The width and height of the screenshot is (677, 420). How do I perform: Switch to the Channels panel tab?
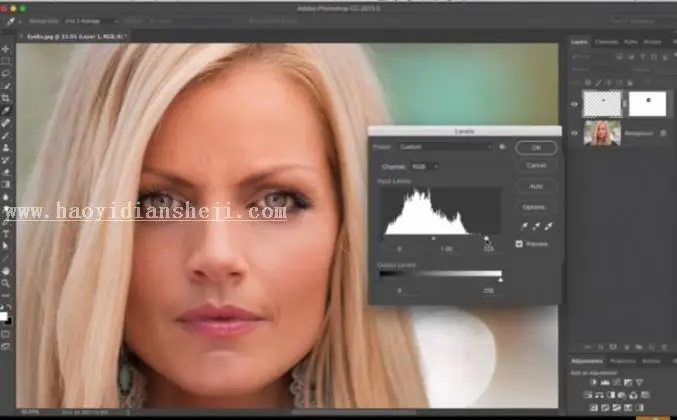pos(606,42)
